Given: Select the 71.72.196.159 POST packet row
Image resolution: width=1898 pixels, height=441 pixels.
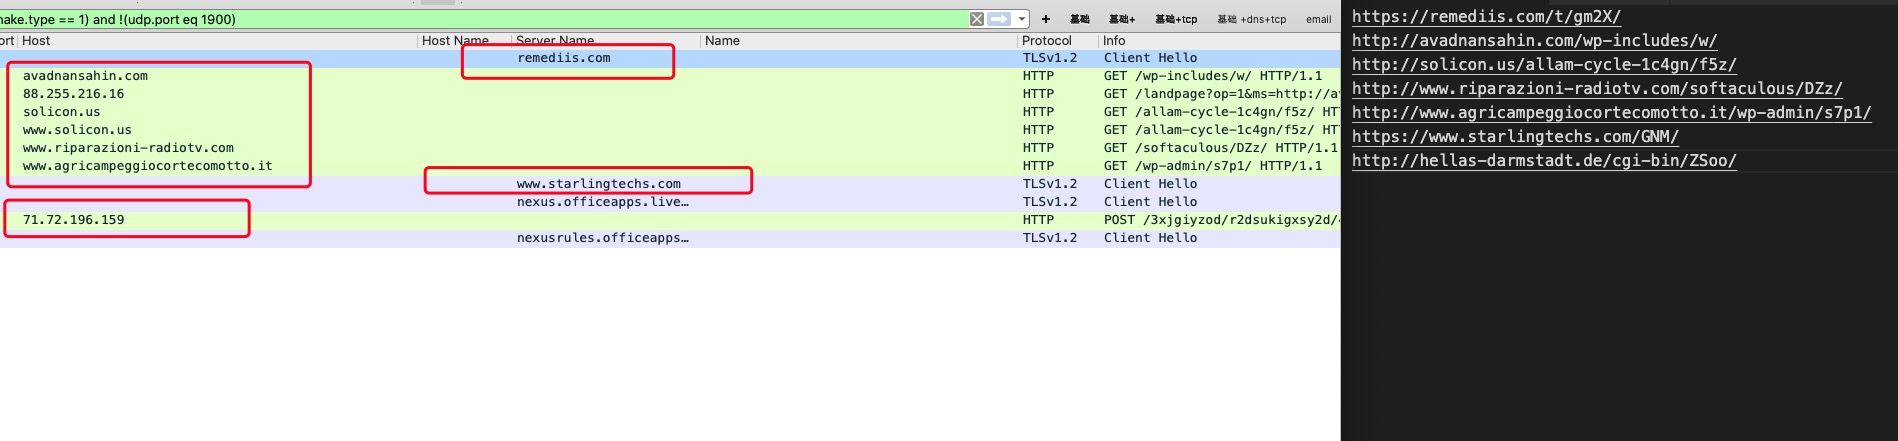Looking at the screenshot, I should click(x=670, y=220).
